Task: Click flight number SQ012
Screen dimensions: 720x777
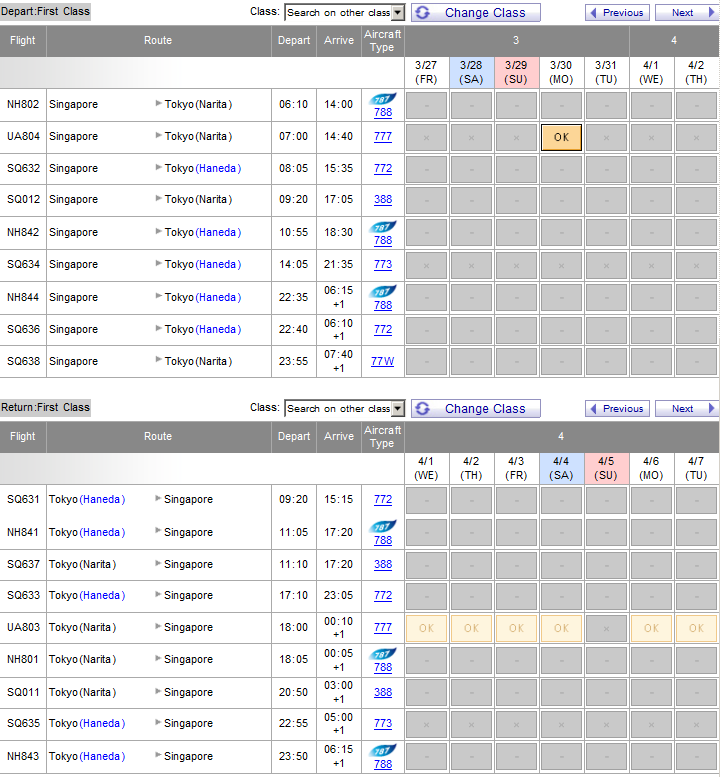Action: click(x=23, y=199)
